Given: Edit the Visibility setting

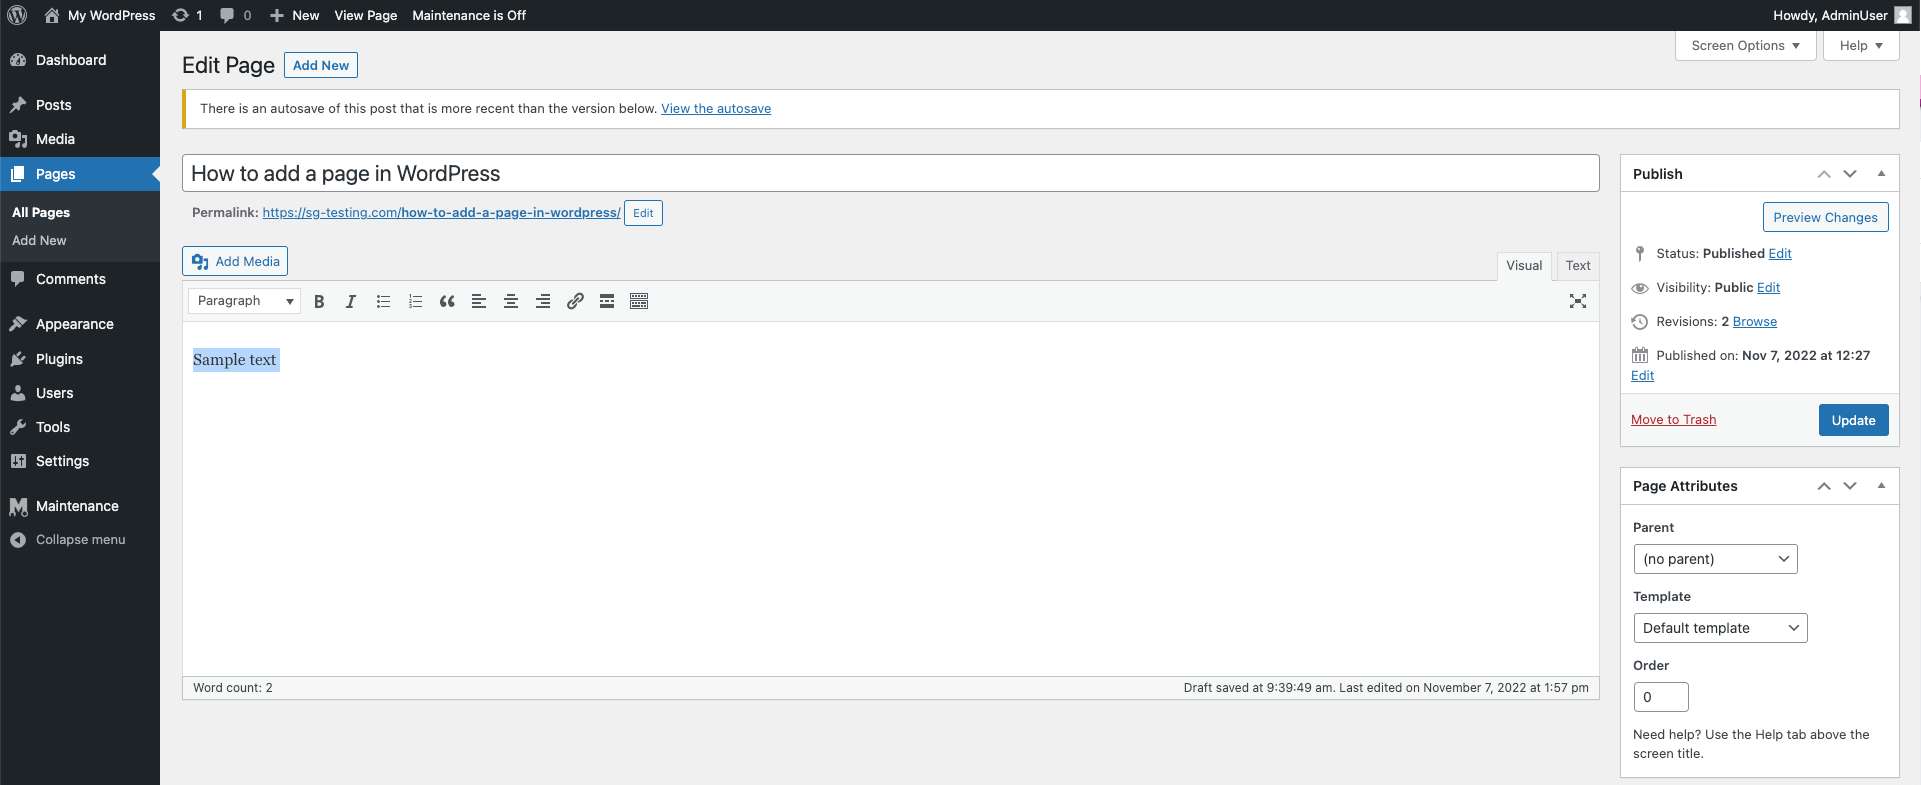Looking at the screenshot, I should pyautogui.click(x=1769, y=288).
